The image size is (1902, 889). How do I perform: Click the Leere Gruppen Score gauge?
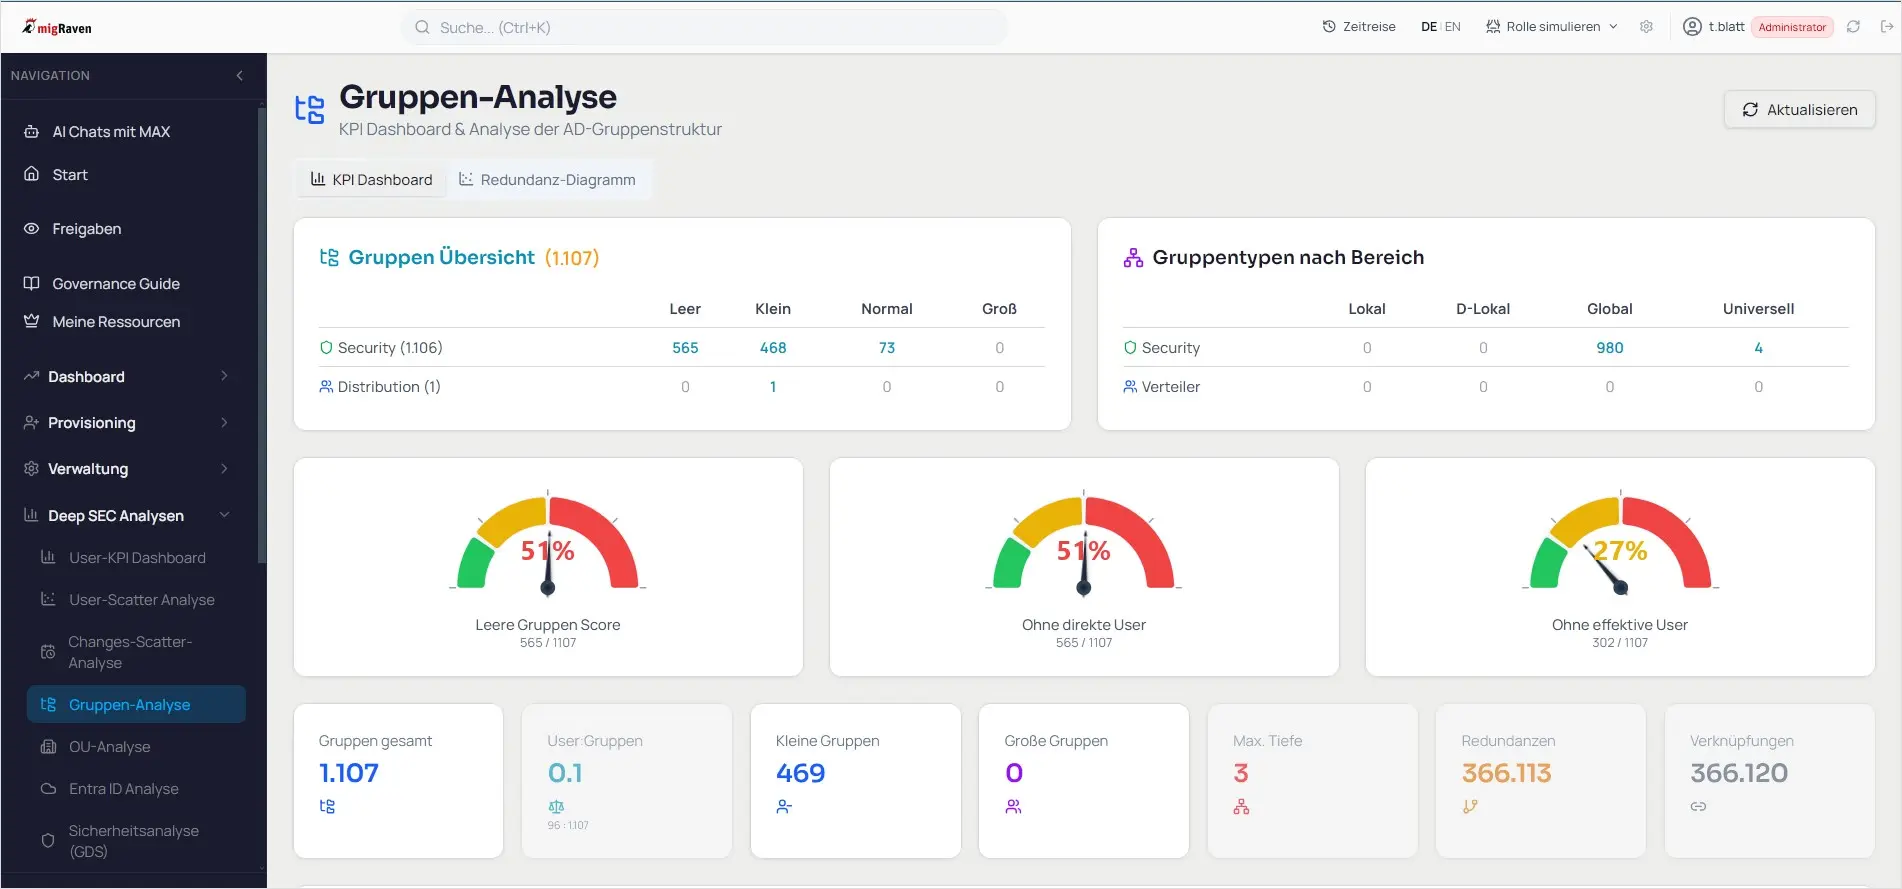tap(548, 545)
